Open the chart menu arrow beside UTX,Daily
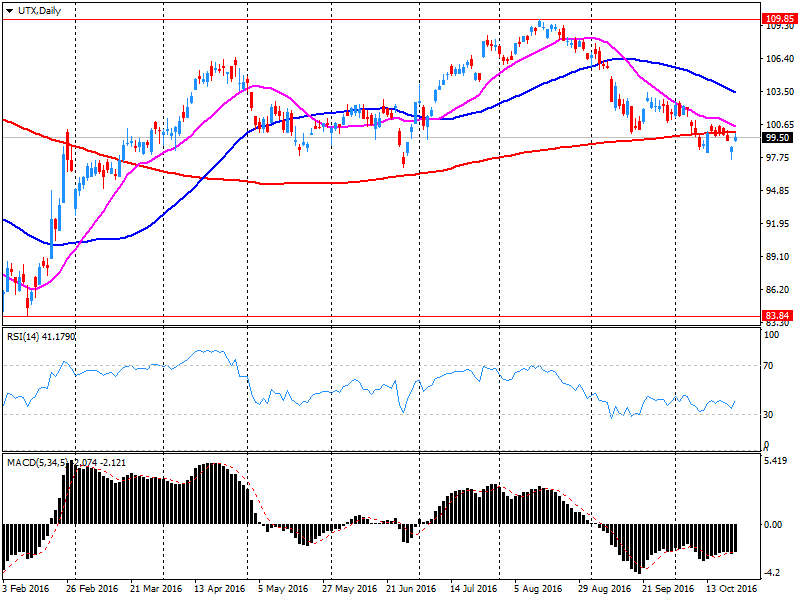Viewport: 800px width, 600px height. (x=9, y=11)
